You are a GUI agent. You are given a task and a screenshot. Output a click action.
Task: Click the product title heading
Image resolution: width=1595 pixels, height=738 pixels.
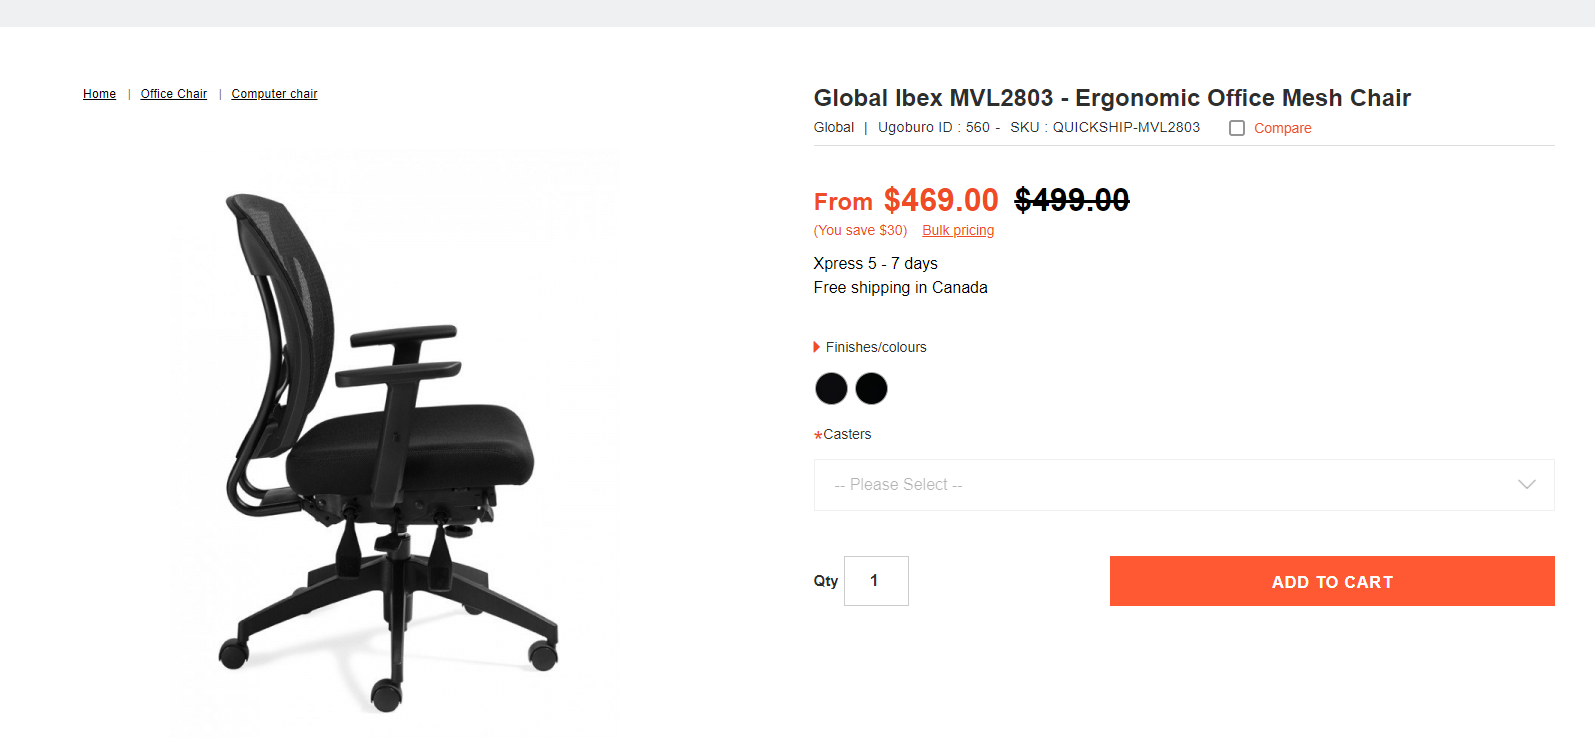1112,98
